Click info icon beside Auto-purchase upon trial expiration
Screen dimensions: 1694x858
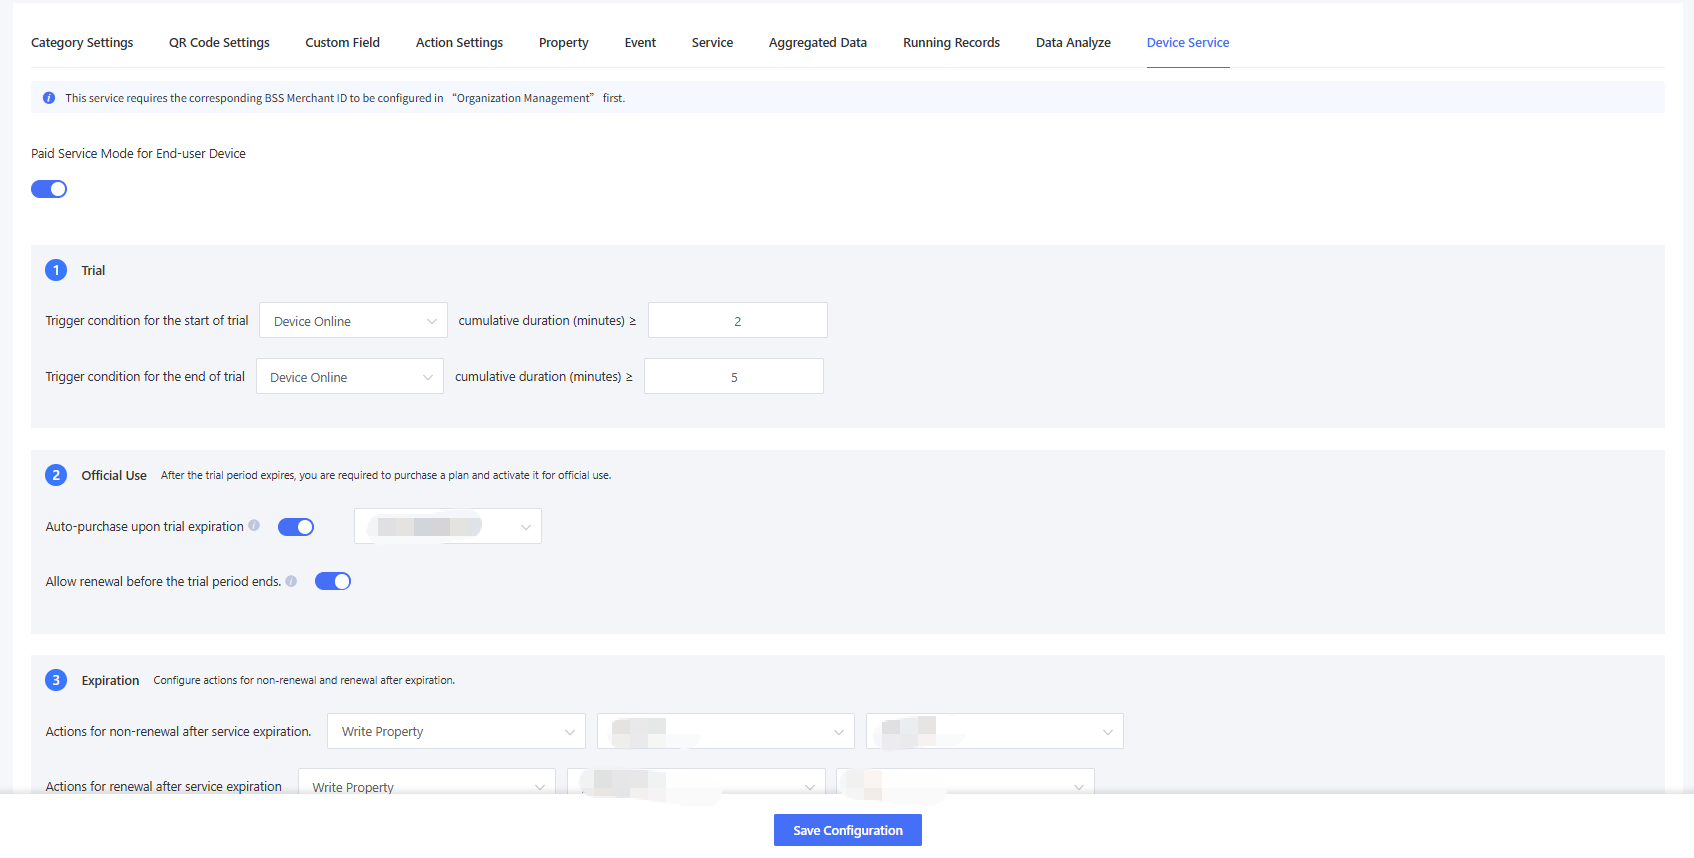[x=254, y=526]
